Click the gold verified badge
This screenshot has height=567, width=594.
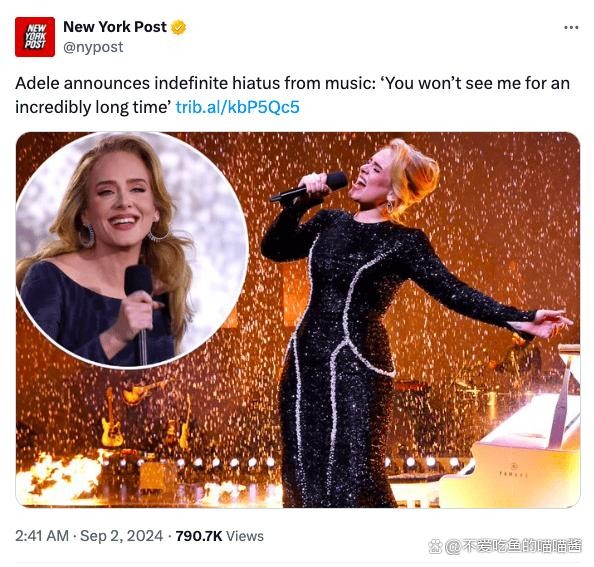pyautogui.click(x=179, y=27)
